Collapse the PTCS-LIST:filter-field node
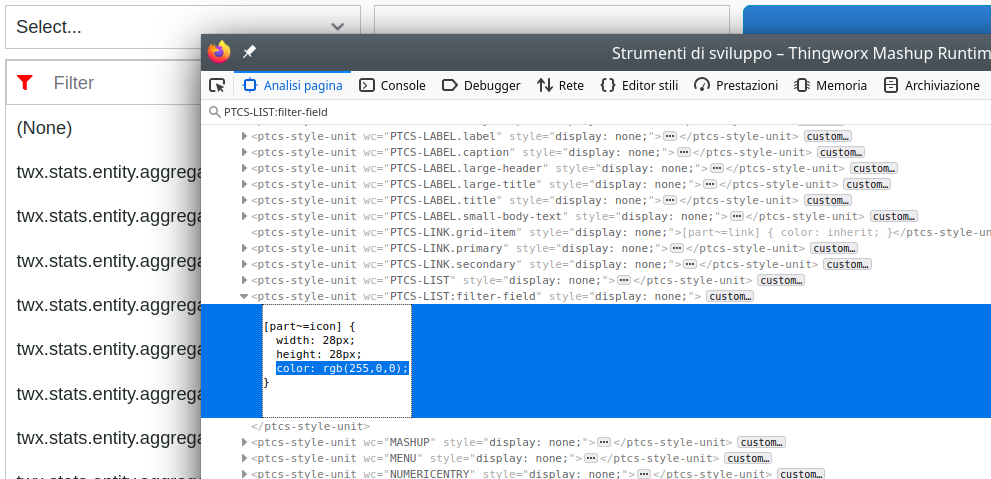 pos(244,296)
